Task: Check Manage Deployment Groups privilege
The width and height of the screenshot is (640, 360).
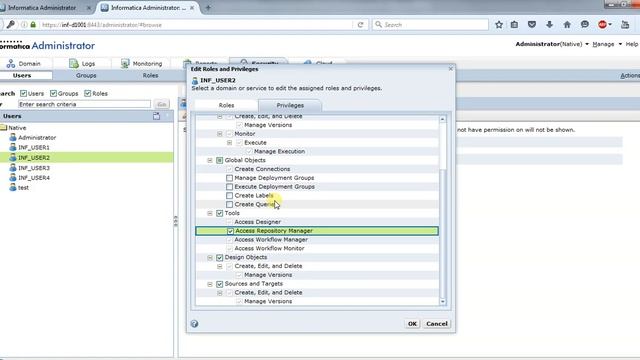Action: point(229,178)
